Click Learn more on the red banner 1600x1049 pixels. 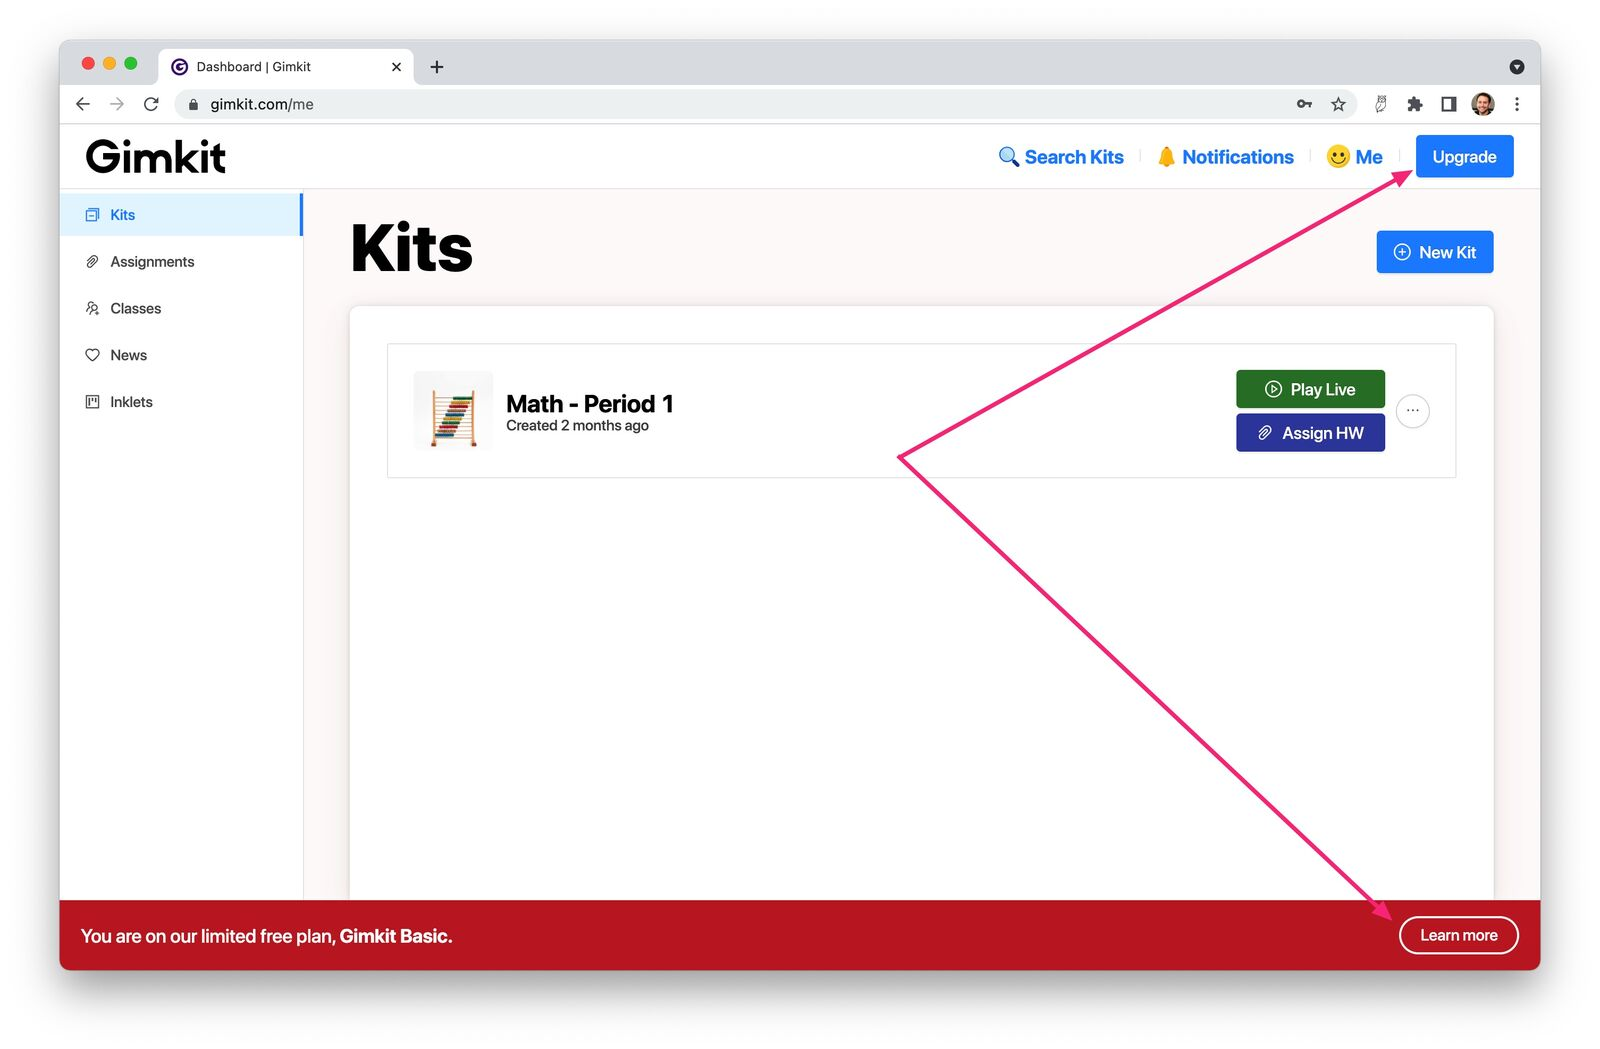(x=1458, y=936)
